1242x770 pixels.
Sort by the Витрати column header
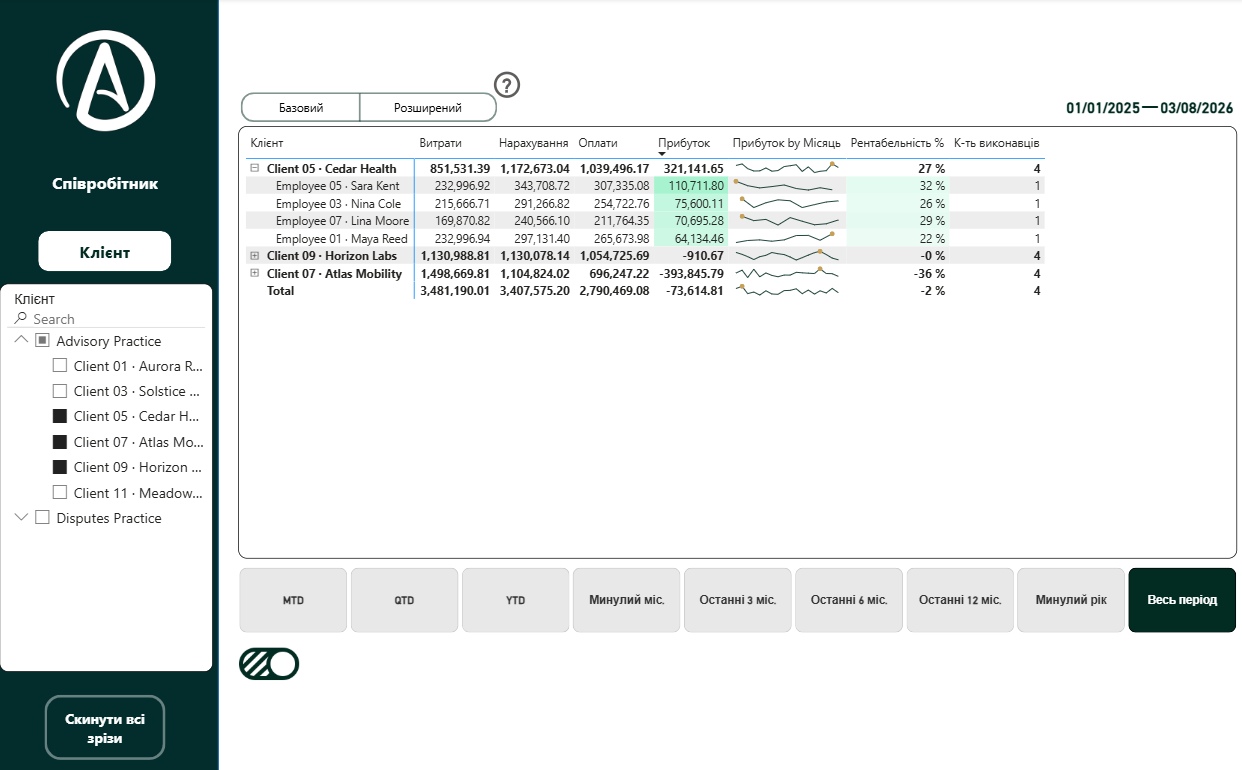pos(440,143)
